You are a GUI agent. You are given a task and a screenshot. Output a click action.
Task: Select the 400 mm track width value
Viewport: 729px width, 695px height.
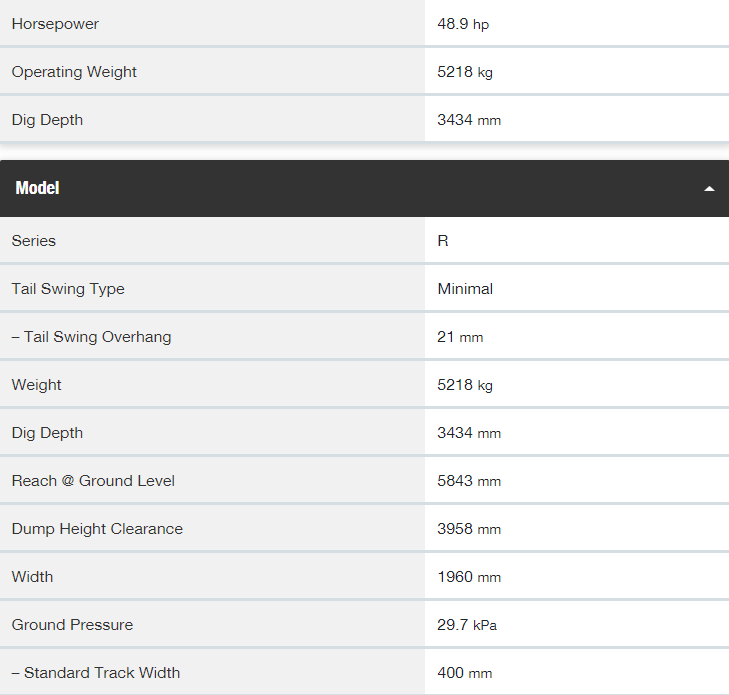[x=464, y=673]
